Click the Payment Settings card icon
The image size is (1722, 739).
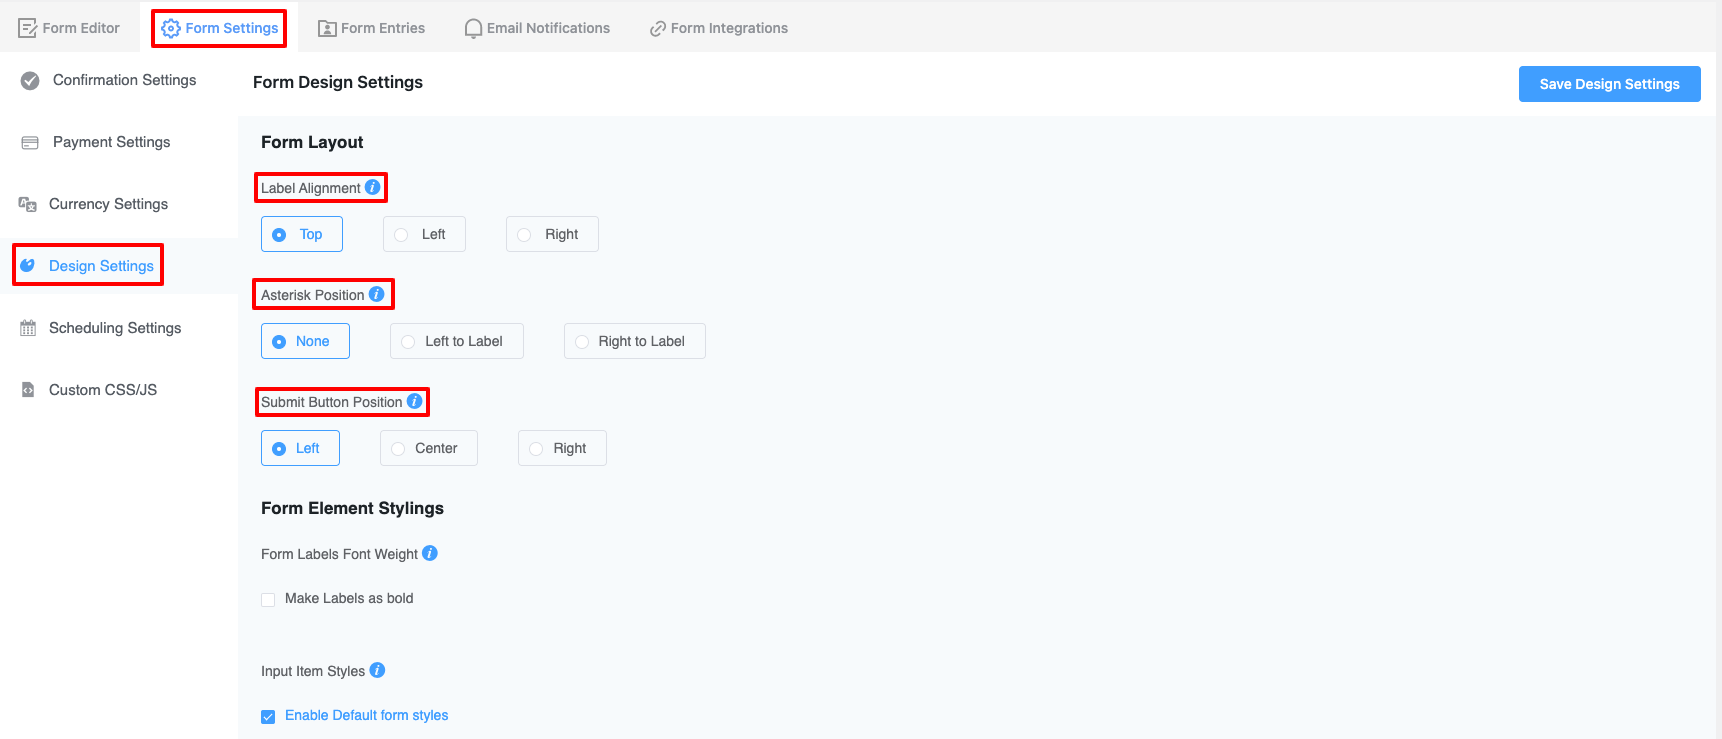coord(30,143)
